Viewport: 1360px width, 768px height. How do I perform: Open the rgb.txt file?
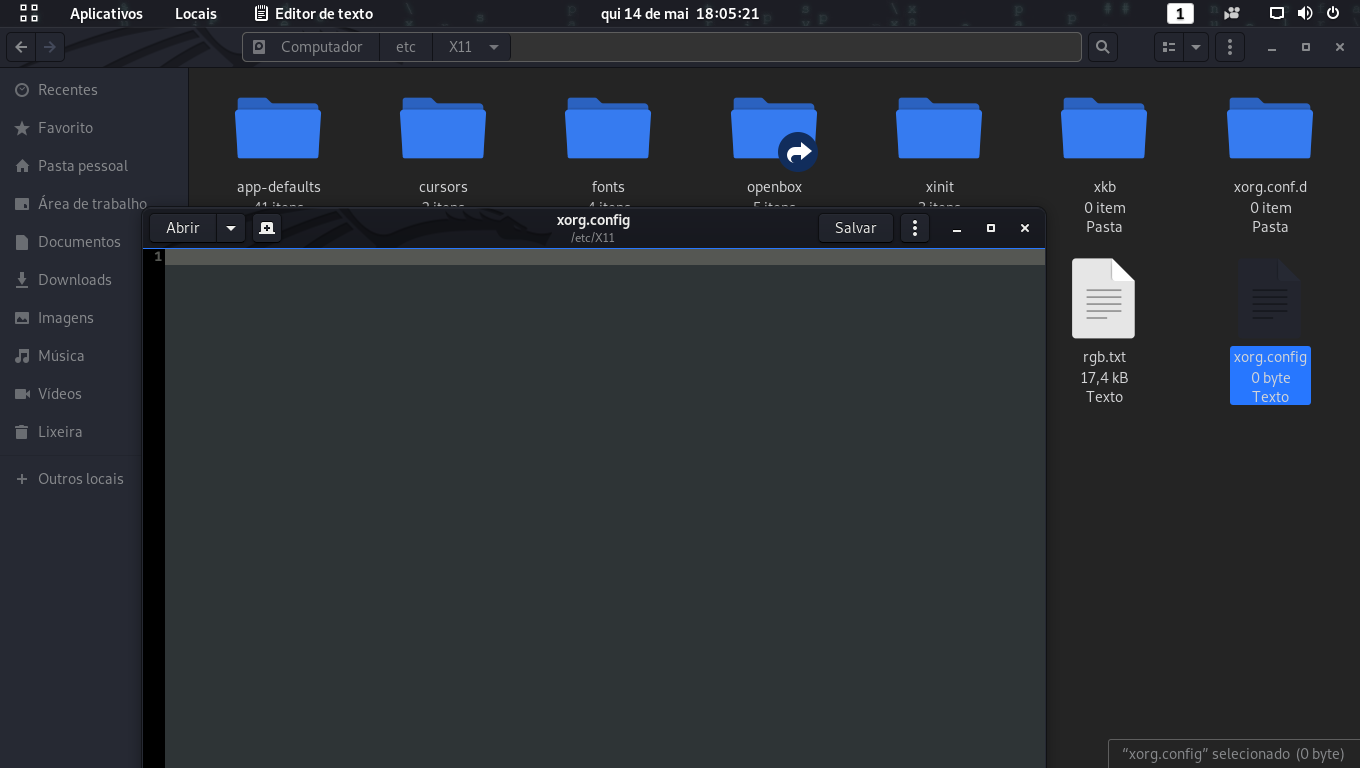[1103, 300]
